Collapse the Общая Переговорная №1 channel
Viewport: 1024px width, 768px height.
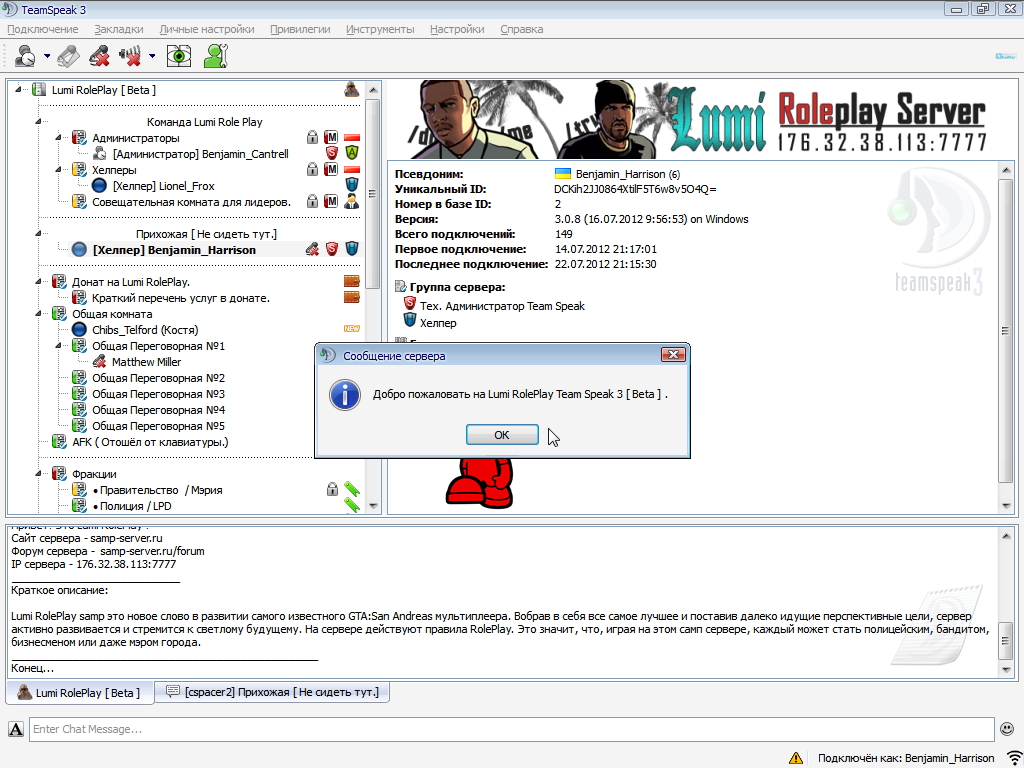pyautogui.click(x=58, y=345)
